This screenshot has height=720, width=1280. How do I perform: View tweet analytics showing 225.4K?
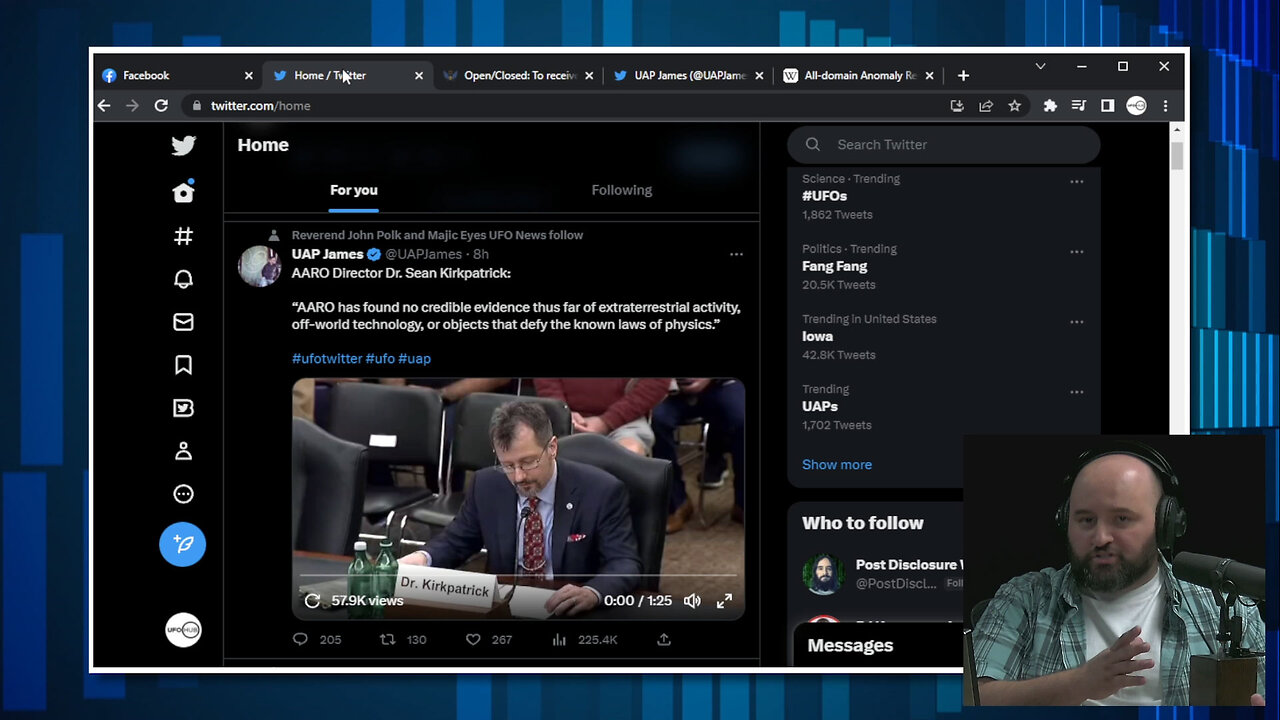click(x=586, y=639)
